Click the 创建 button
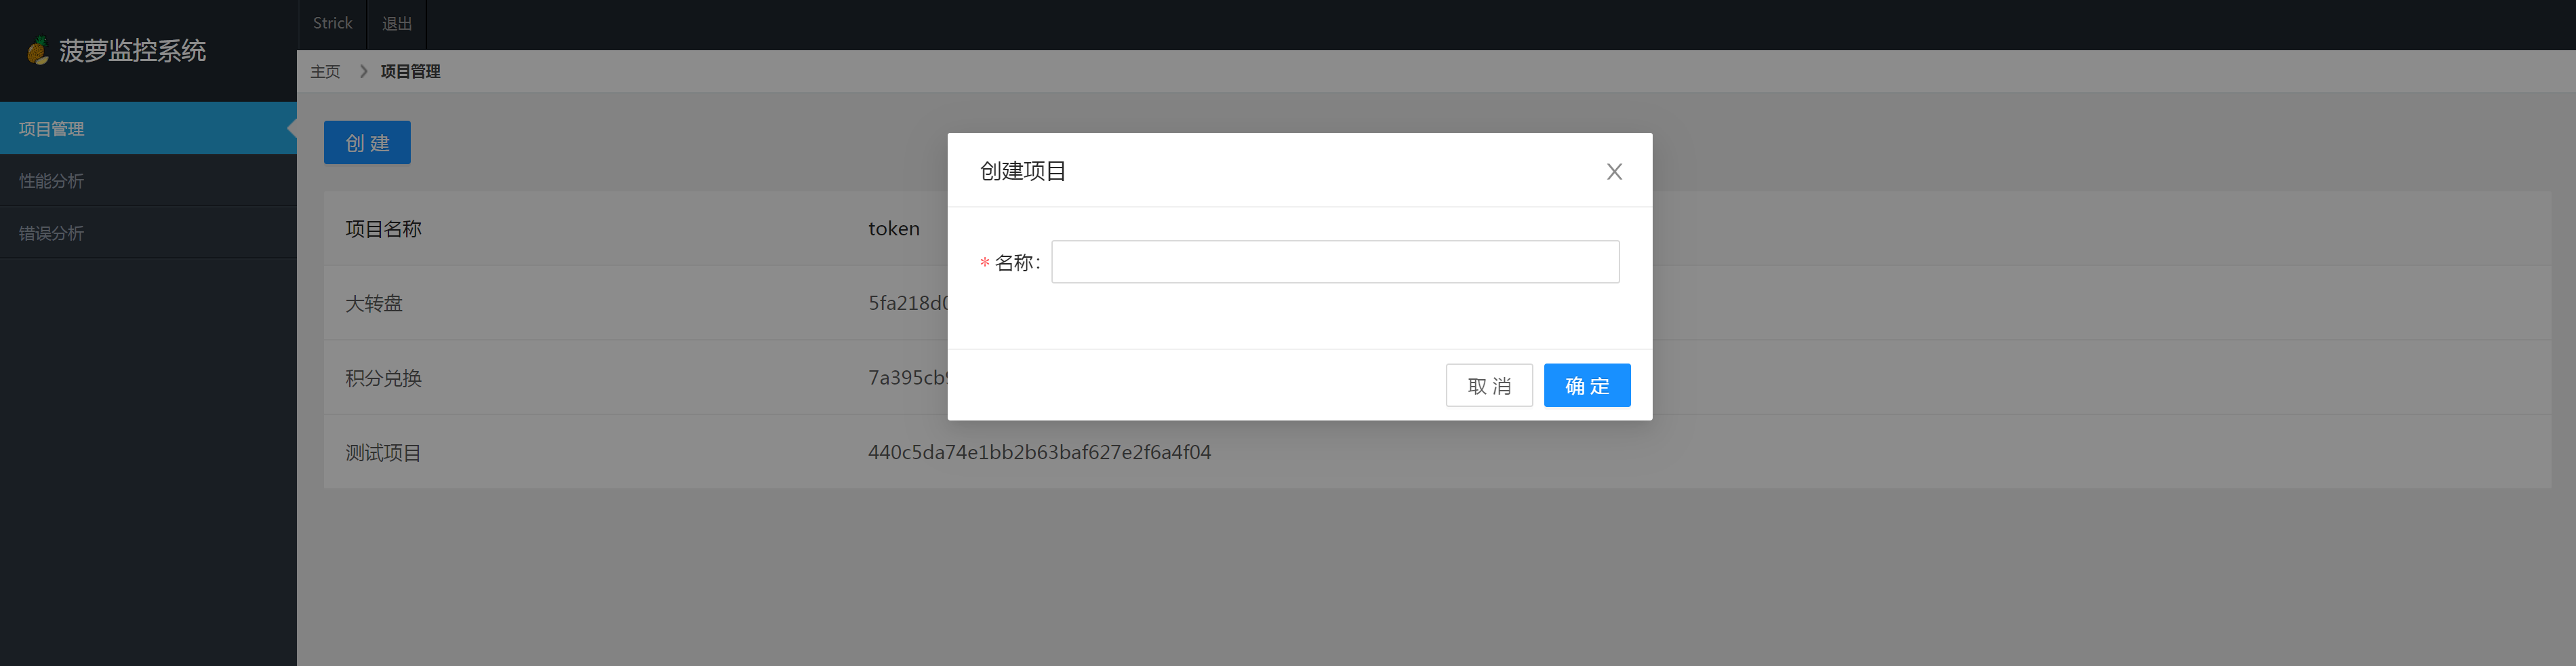Screen dimensions: 2576x666 coord(367,143)
